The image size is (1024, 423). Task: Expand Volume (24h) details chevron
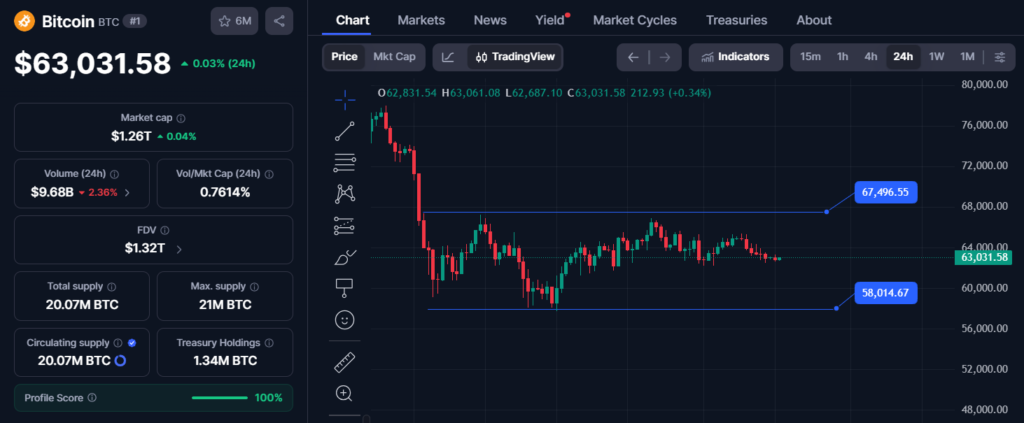point(127,193)
